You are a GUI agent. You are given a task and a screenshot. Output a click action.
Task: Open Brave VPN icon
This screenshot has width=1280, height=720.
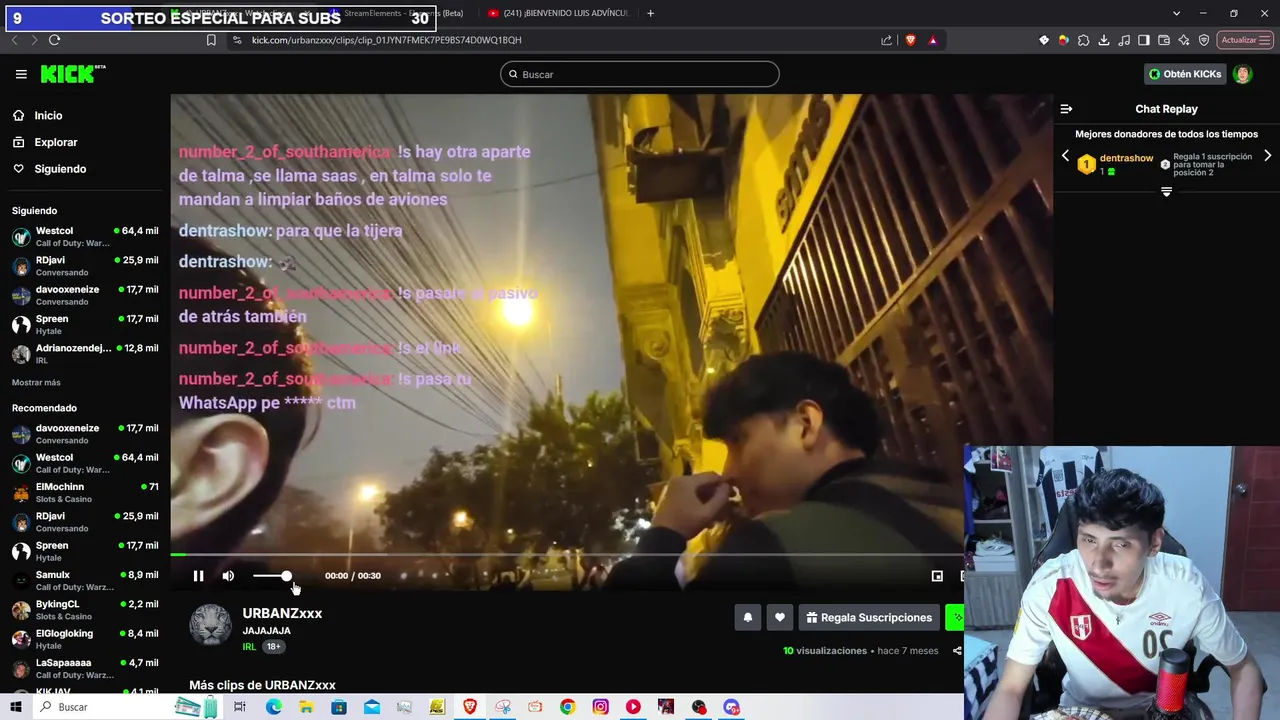(x=1204, y=40)
